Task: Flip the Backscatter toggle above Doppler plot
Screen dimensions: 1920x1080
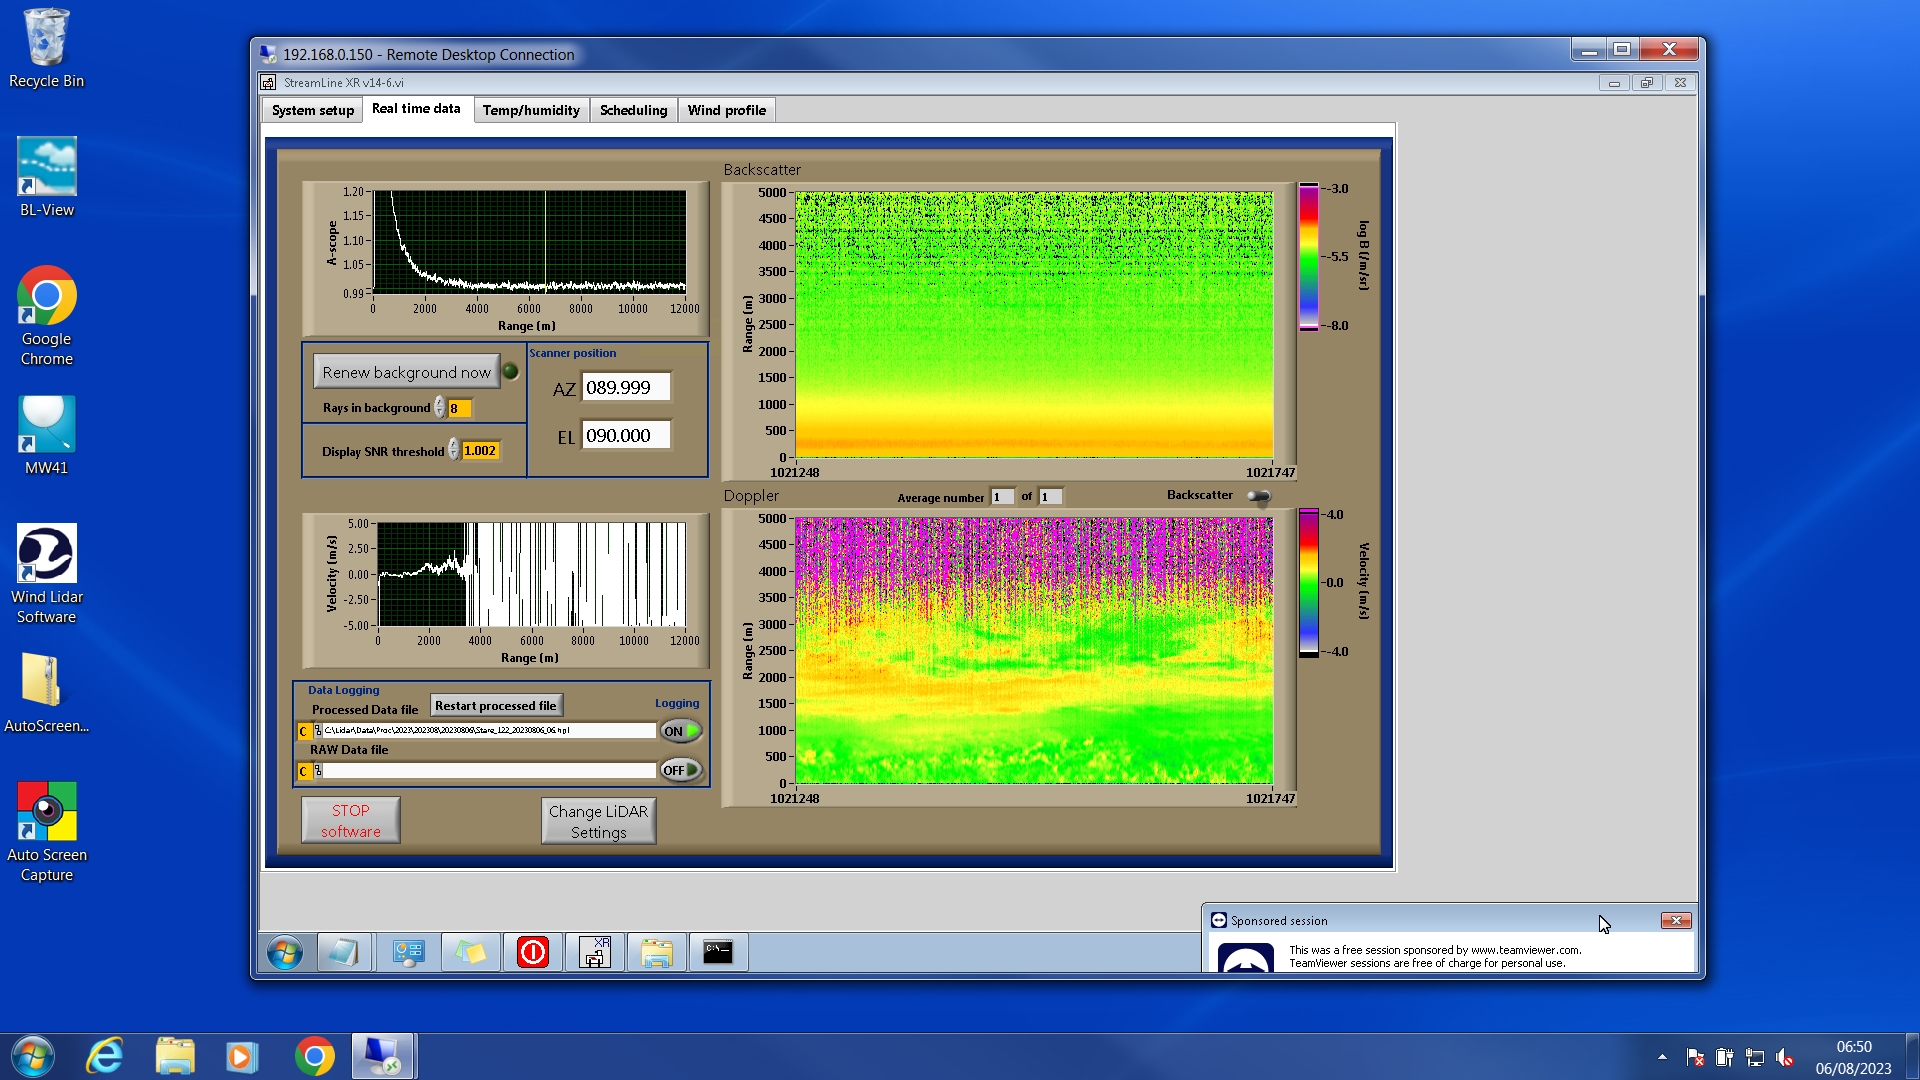Action: coord(1259,496)
